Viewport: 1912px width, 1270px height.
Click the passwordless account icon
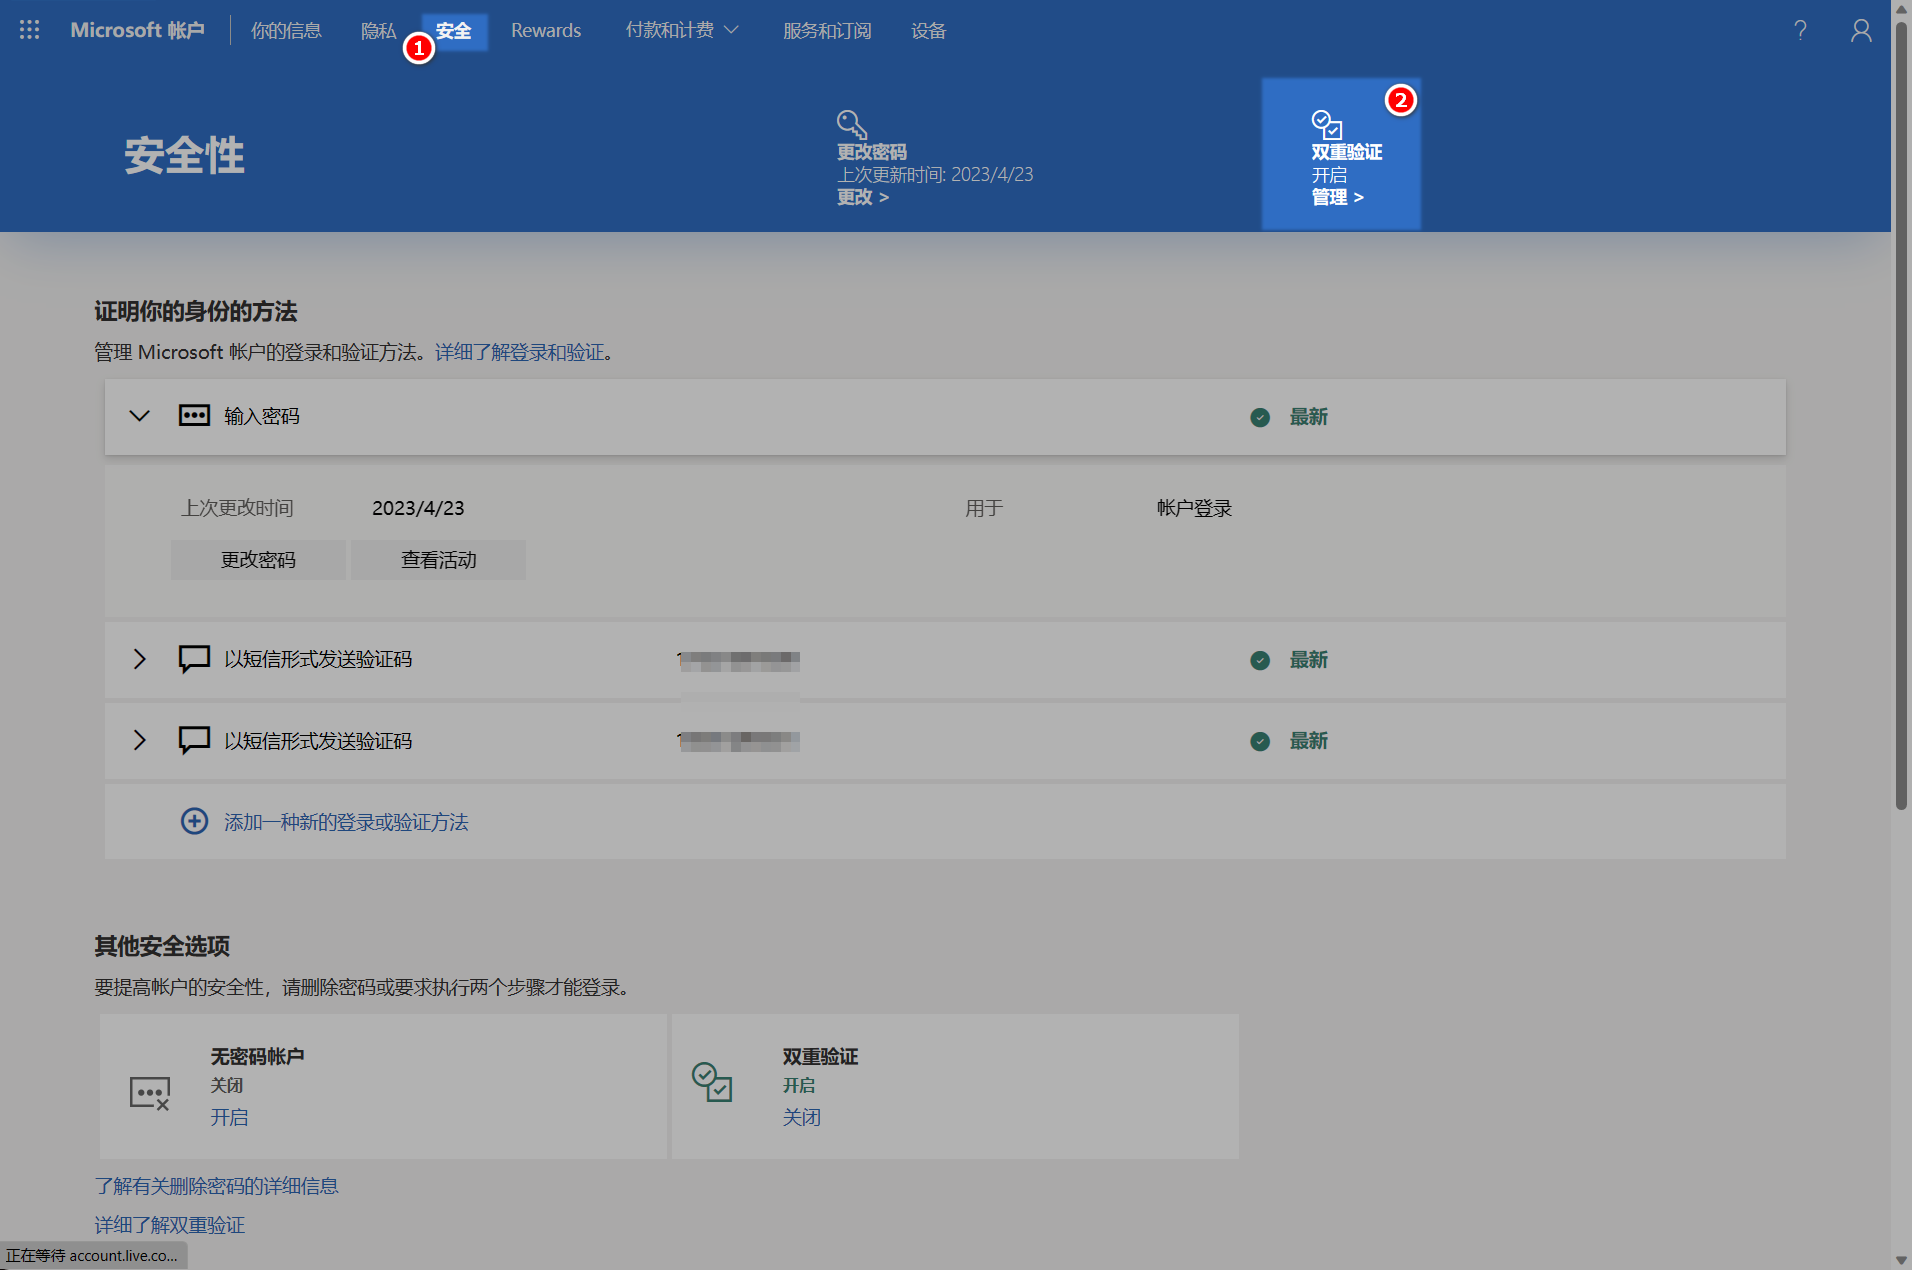click(x=150, y=1092)
